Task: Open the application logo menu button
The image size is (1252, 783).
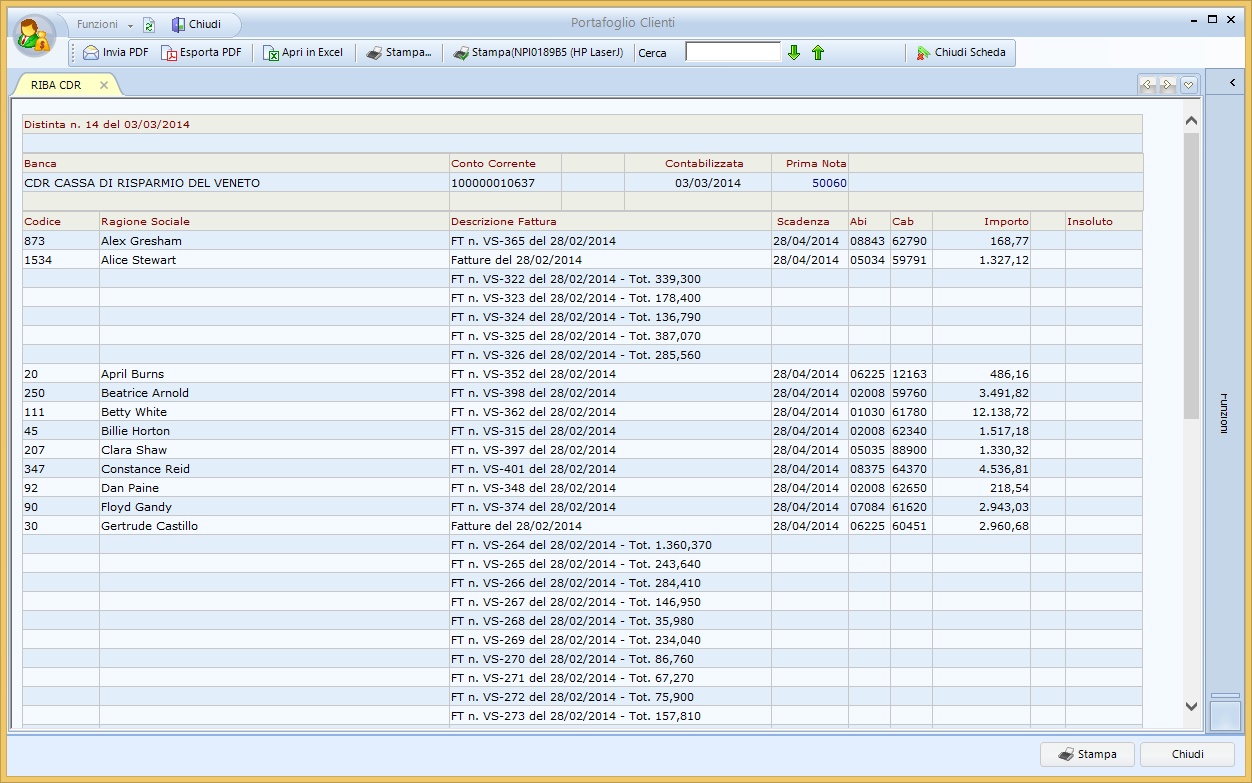Action: [x=35, y=36]
